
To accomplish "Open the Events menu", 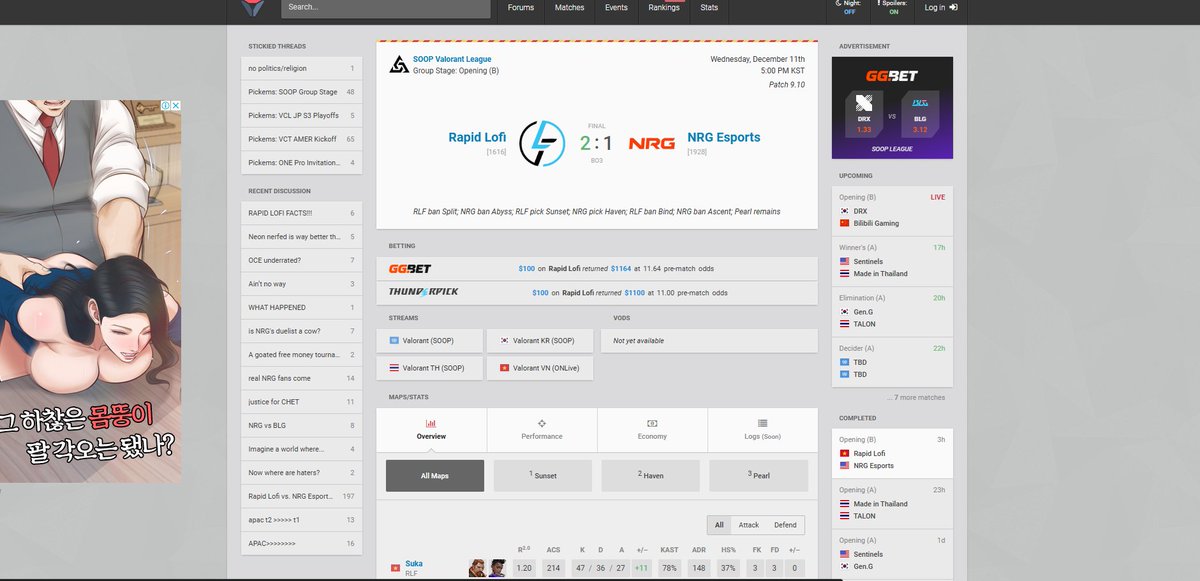I will pyautogui.click(x=617, y=8).
